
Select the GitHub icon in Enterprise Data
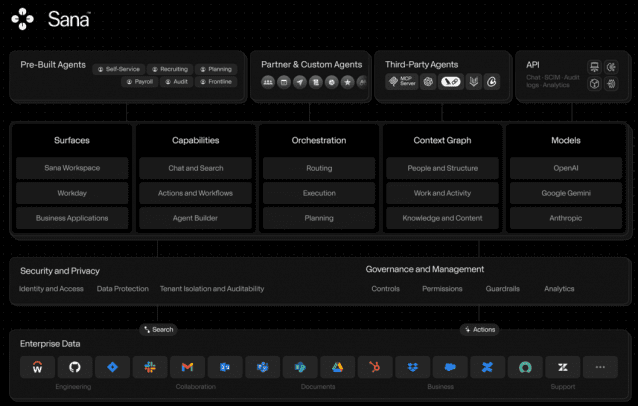(75, 367)
